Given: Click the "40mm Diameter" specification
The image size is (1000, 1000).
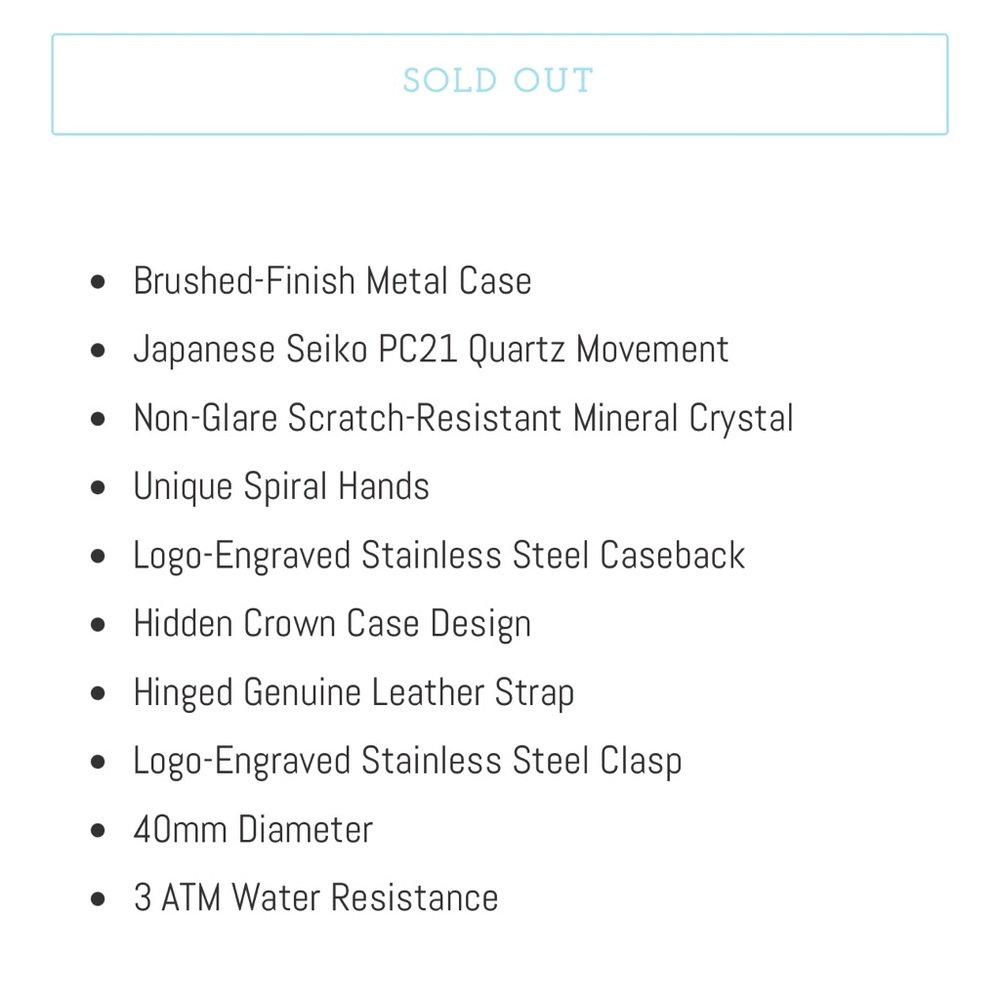Looking at the screenshot, I should (253, 830).
